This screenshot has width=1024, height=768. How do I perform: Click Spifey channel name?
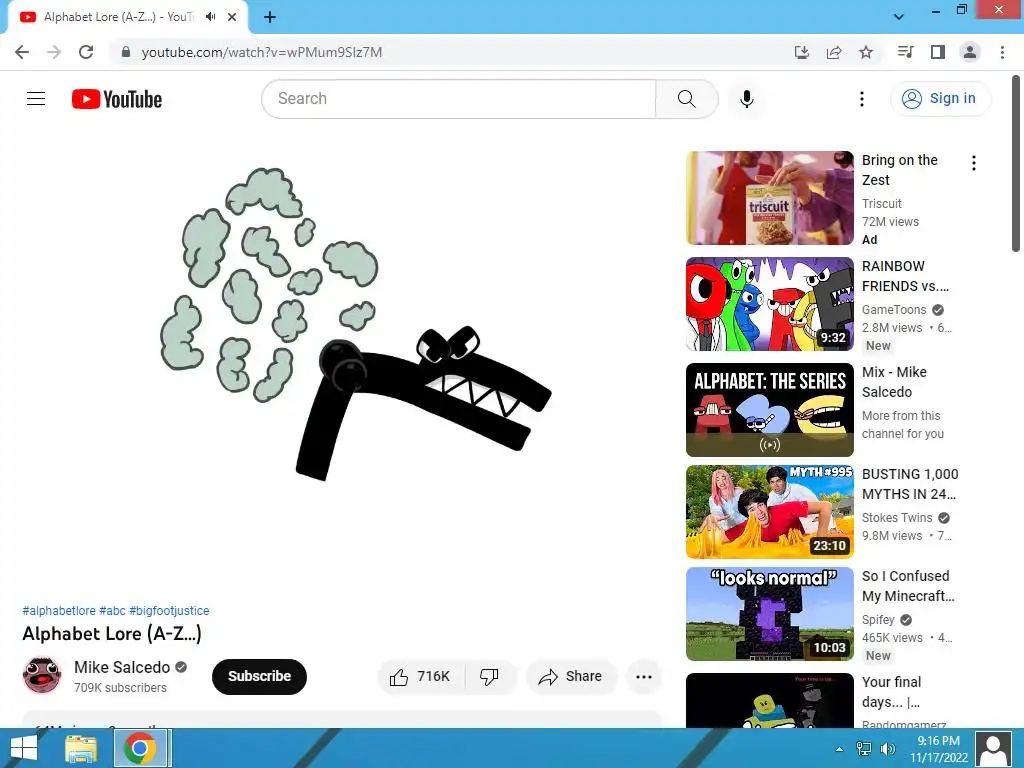click(878, 619)
